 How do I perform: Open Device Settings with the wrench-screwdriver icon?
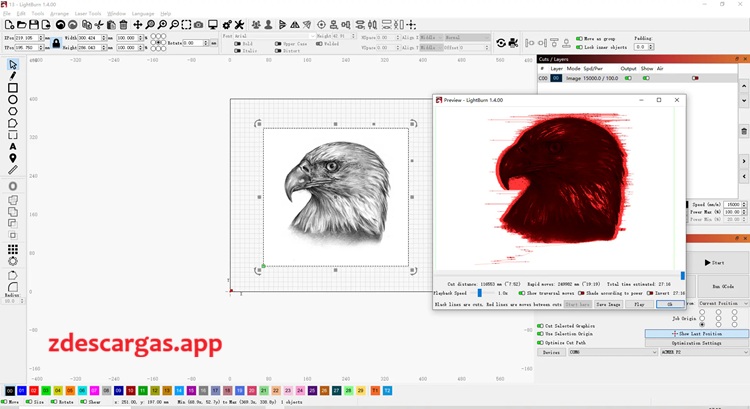[239, 25]
